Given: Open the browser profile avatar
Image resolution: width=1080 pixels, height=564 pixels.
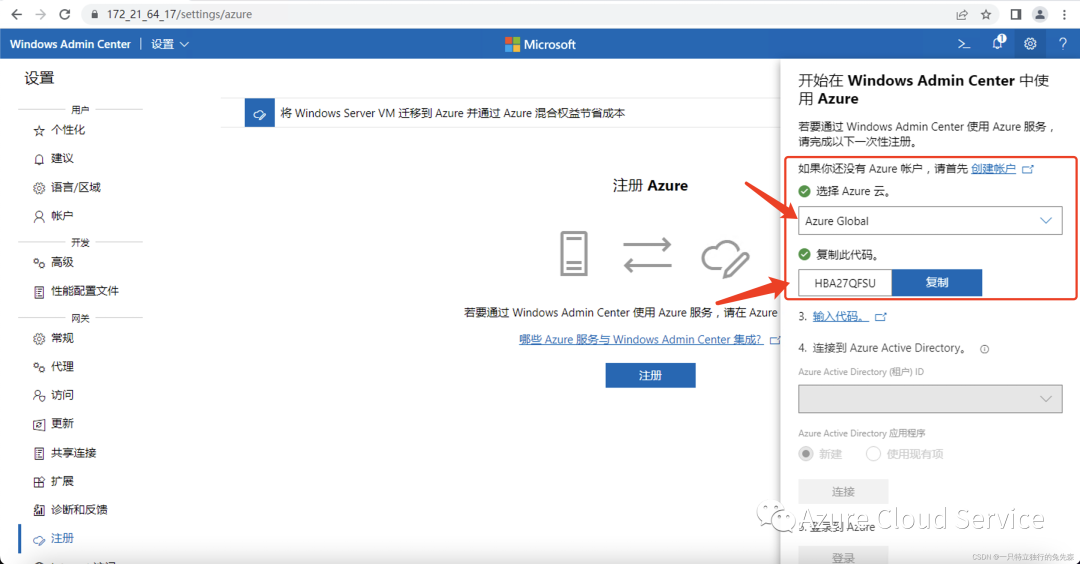Looking at the screenshot, I should tap(1039, 14).
